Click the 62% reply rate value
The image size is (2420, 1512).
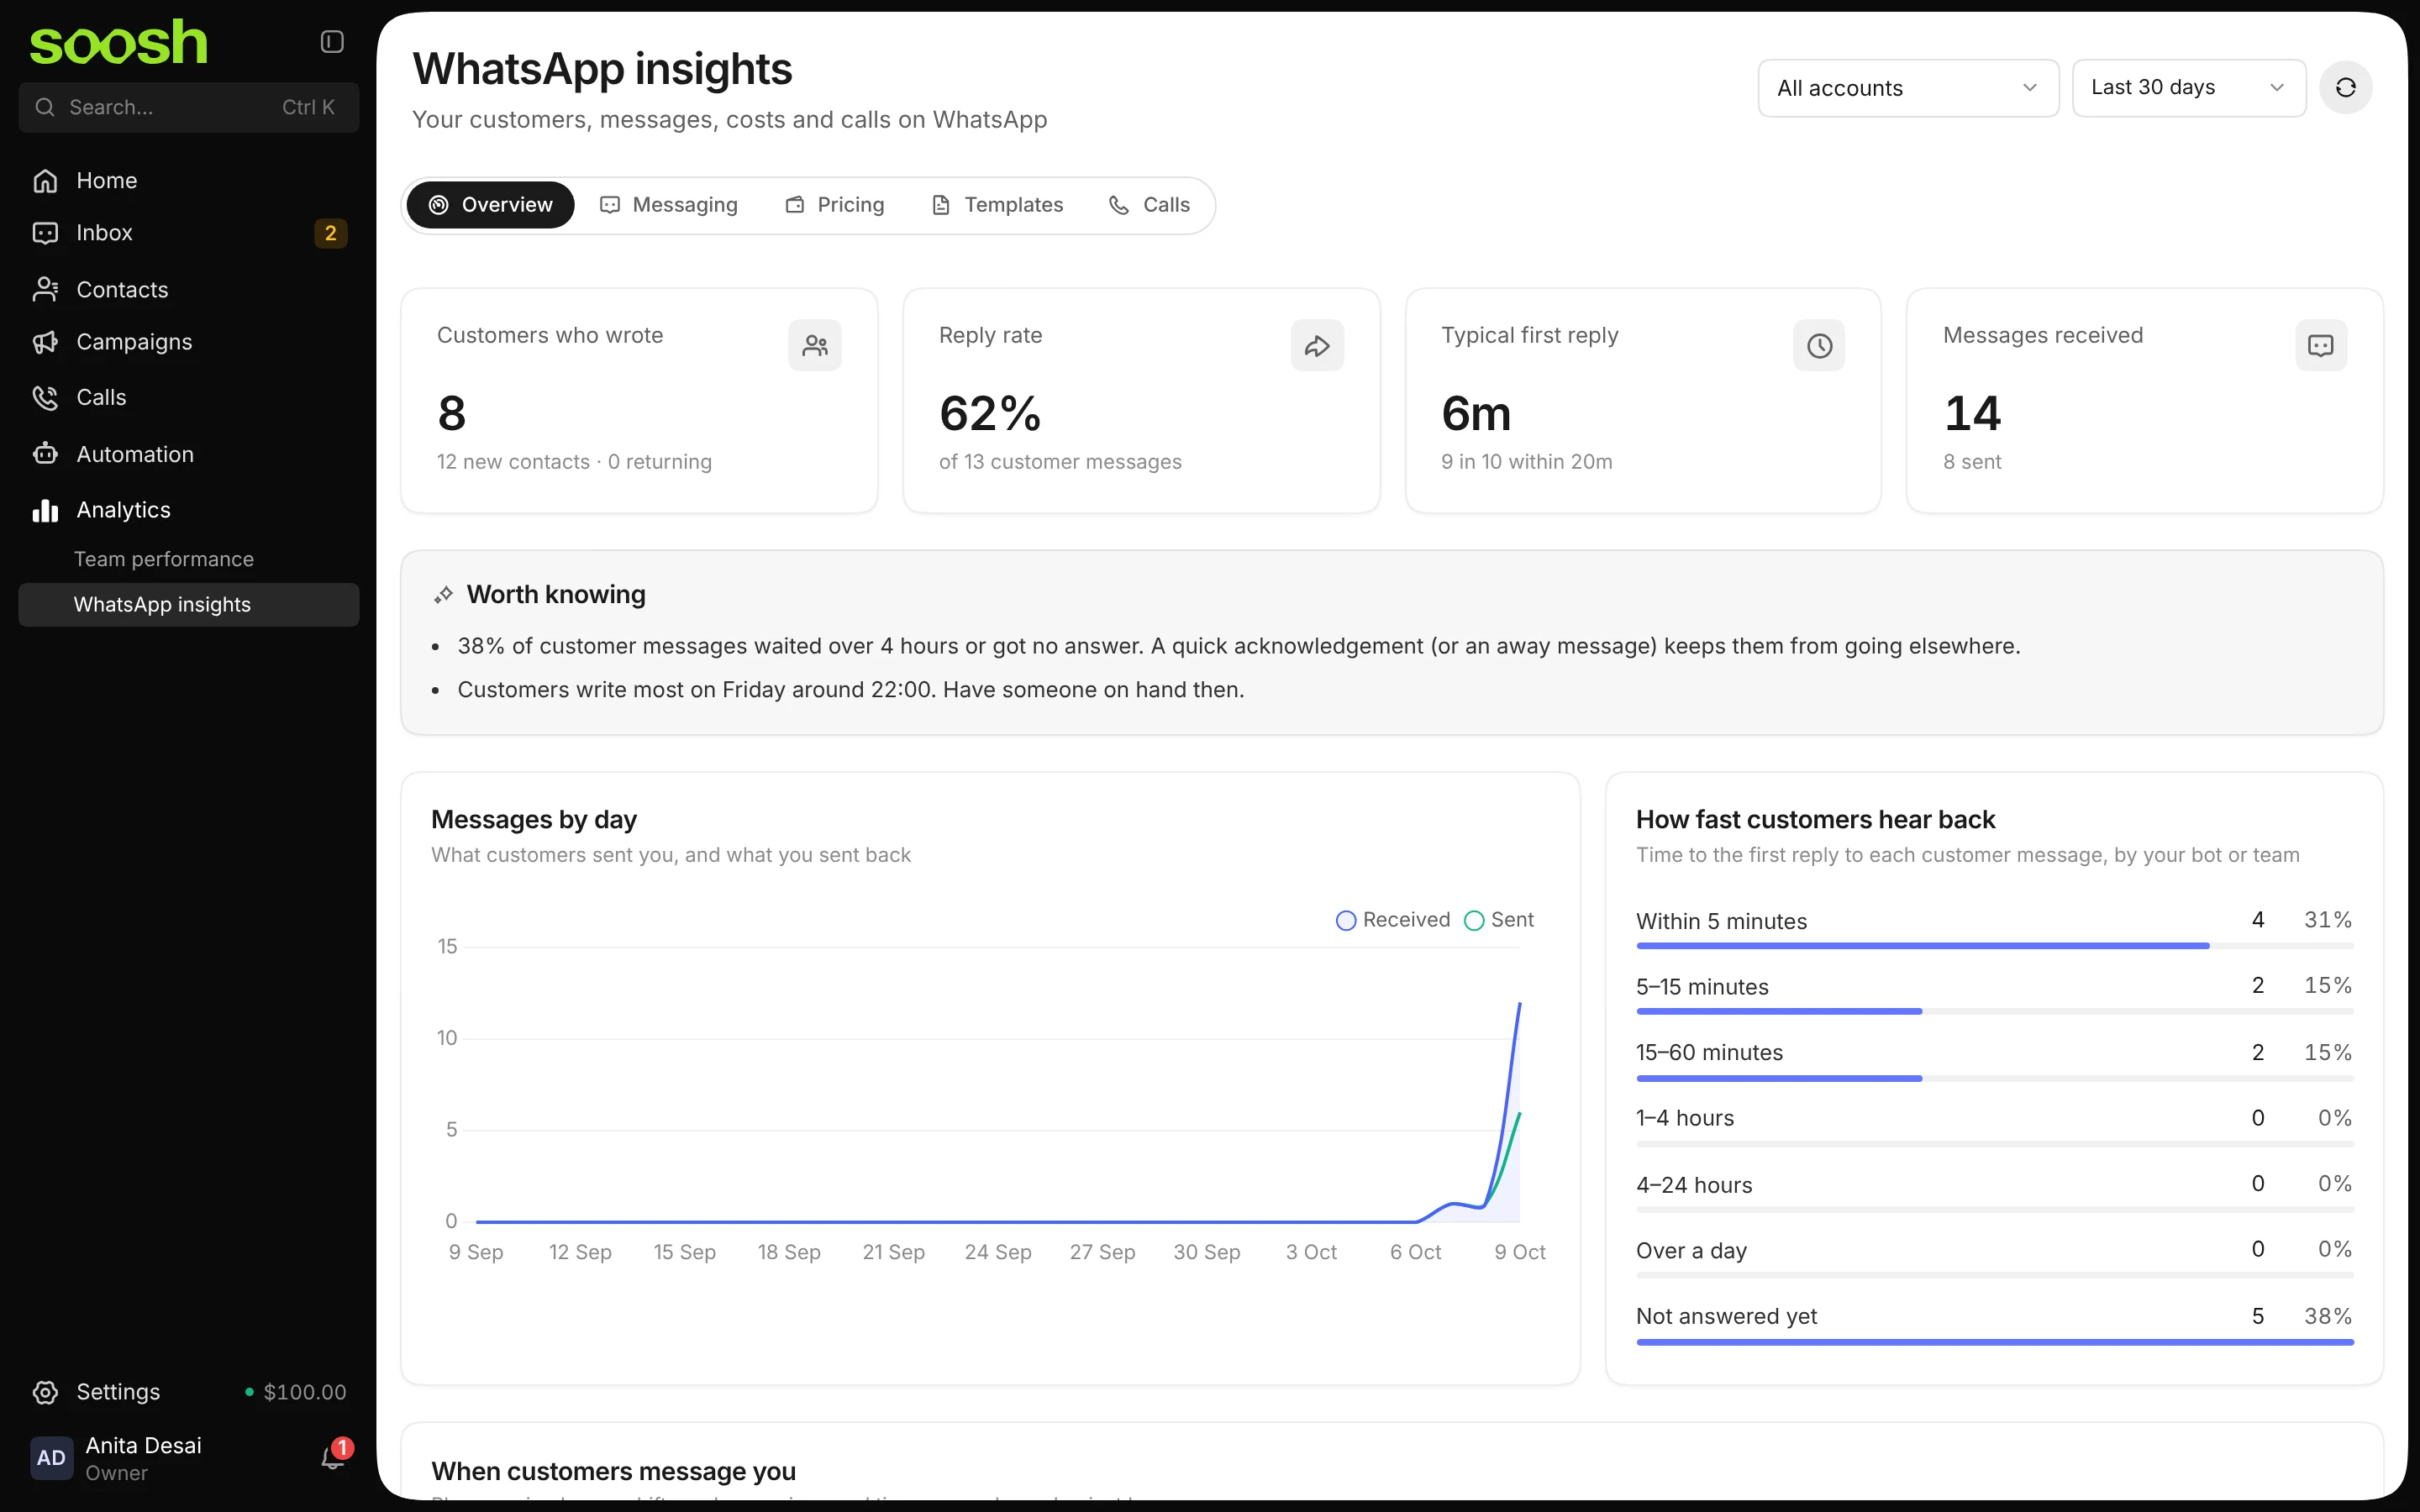[x=990, y=414]
